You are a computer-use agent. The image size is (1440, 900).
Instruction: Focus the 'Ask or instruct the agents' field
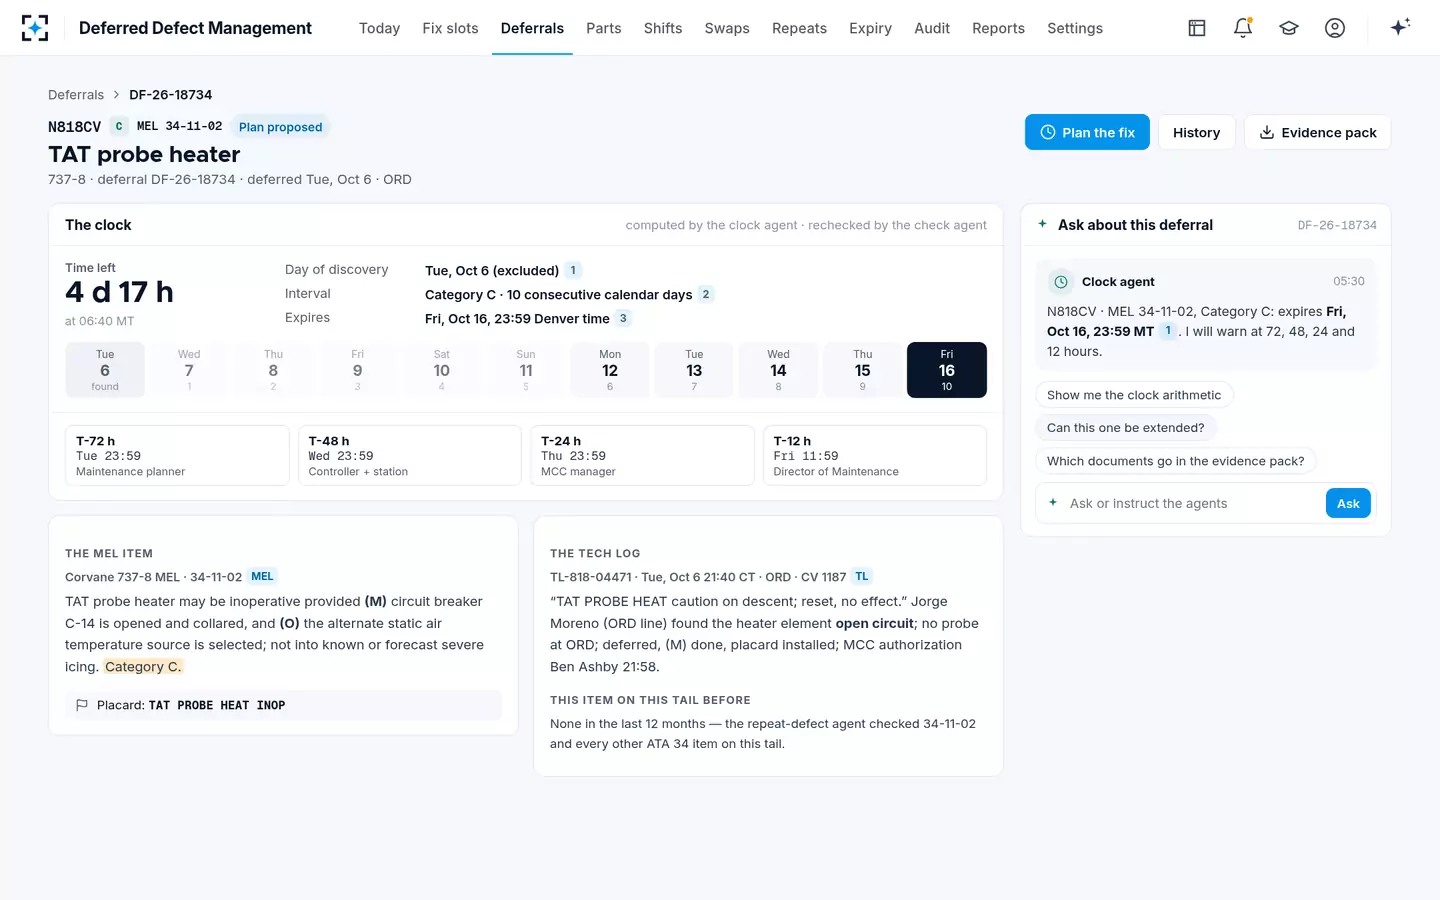tap(1194, 503)
